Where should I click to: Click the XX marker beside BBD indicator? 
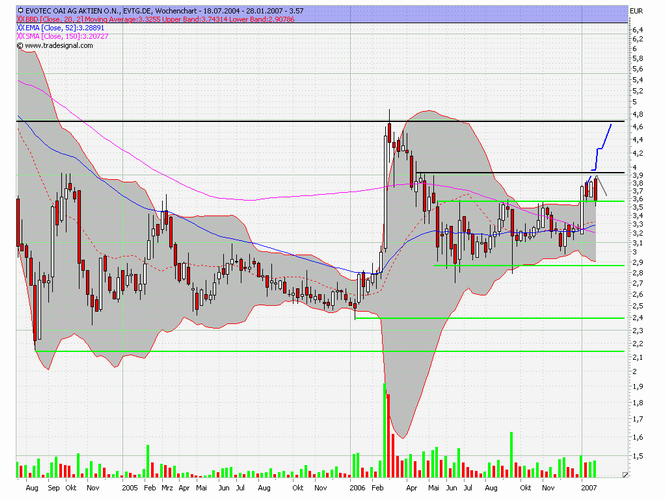pyautogui.click(x=20, y=19)
